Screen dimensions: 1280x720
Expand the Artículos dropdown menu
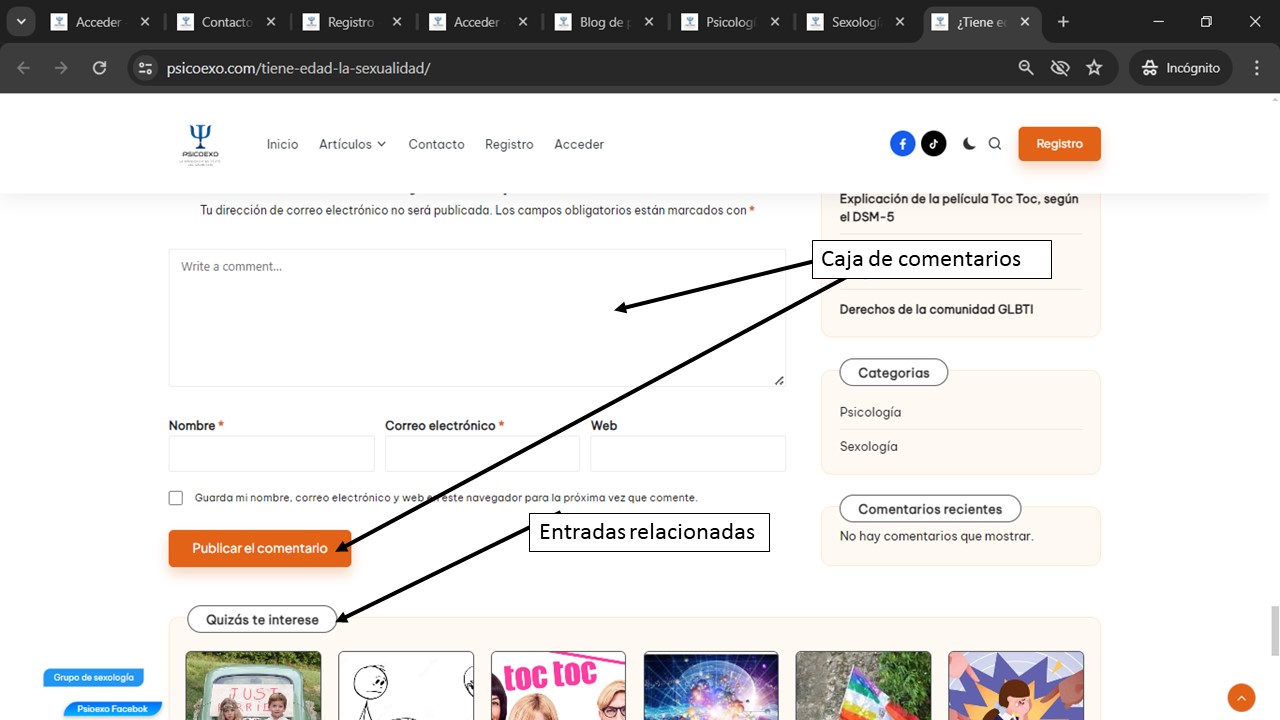[x=352, y=144]
